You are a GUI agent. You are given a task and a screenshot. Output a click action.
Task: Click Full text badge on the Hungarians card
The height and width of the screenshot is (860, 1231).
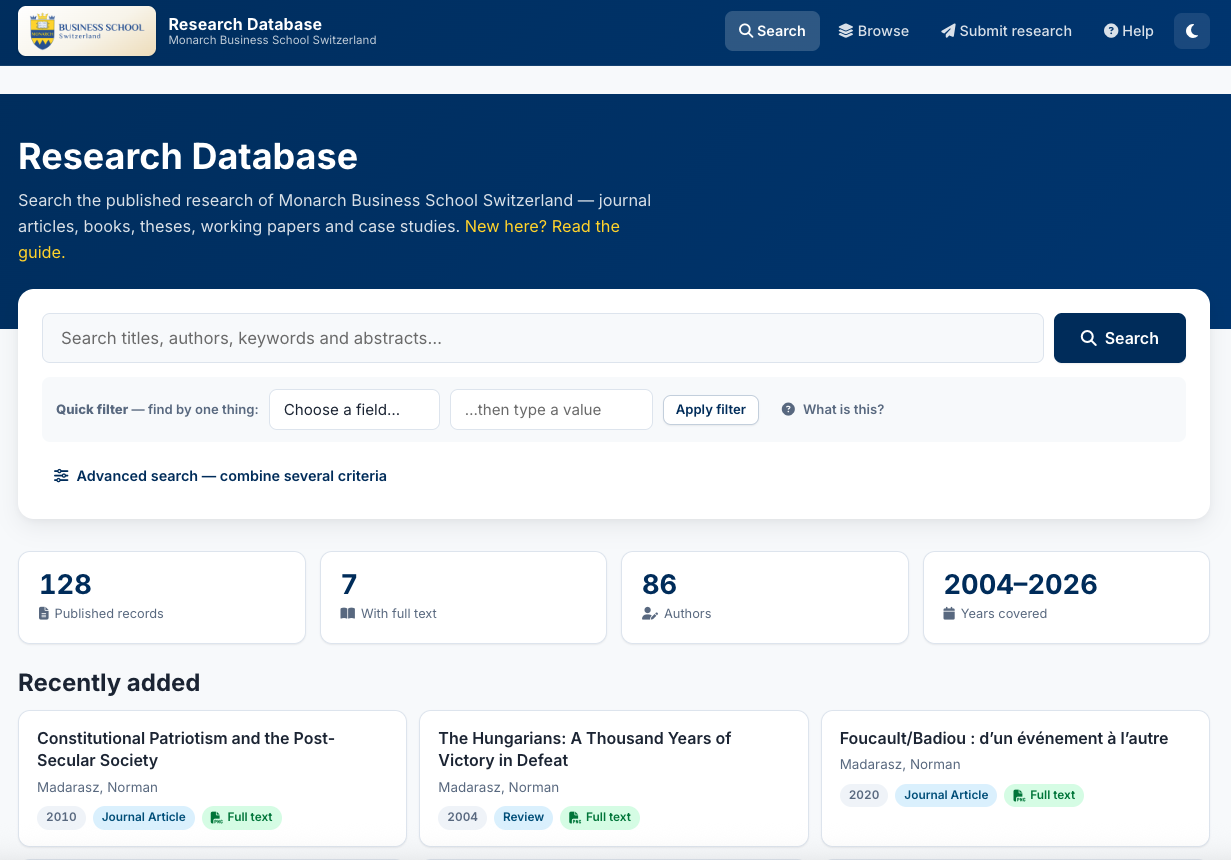coord(600,817)
